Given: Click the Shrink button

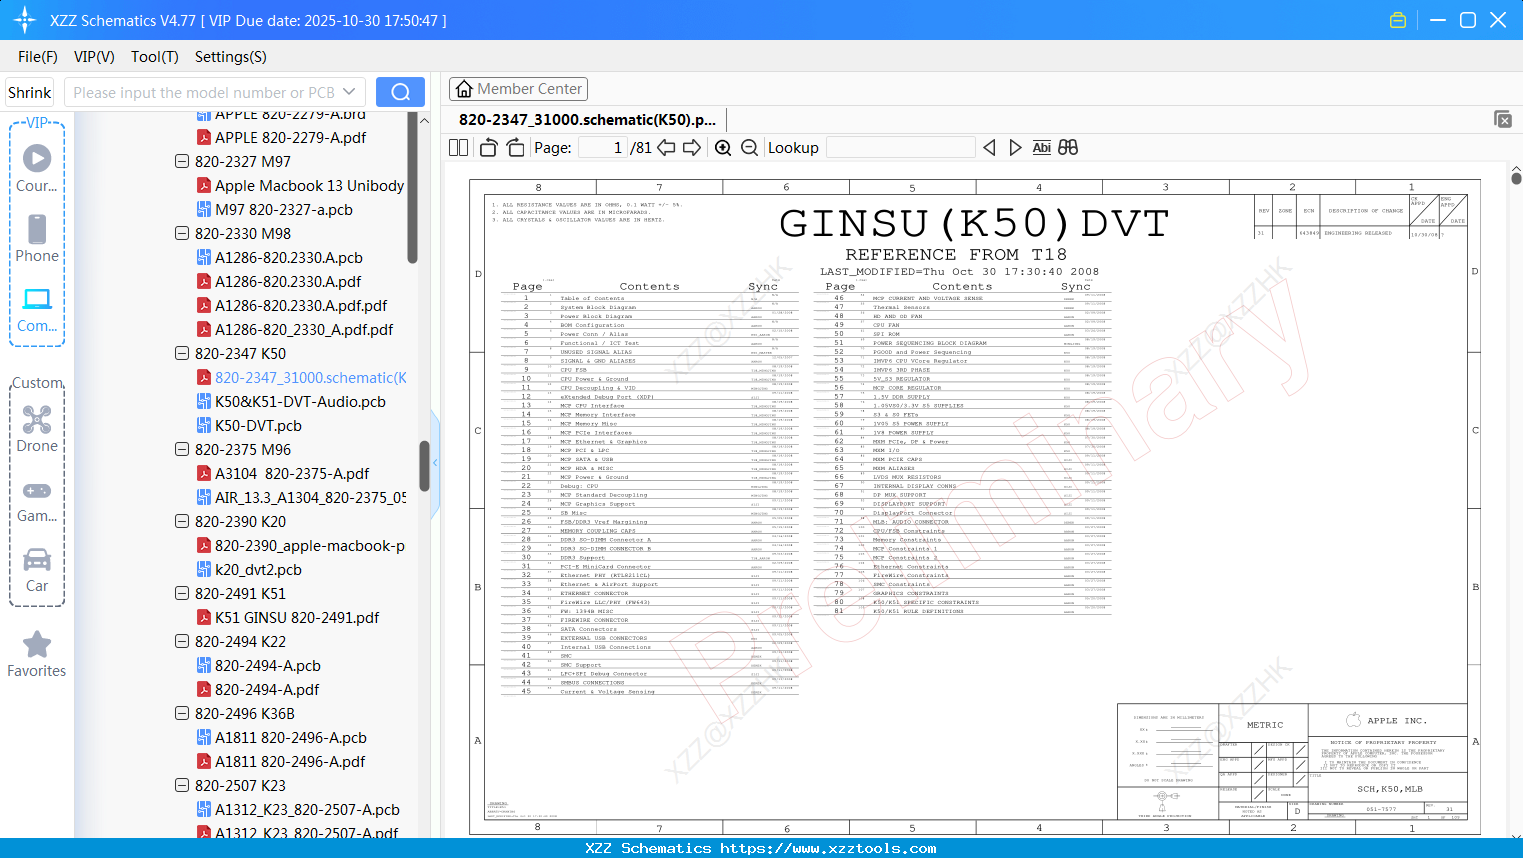Looking at the screenshot, I should tap(30, 92).
